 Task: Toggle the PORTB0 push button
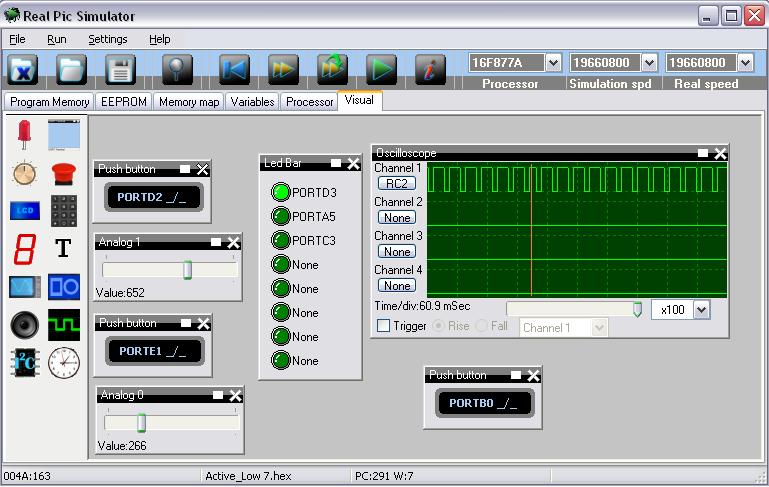coord(485,404)
